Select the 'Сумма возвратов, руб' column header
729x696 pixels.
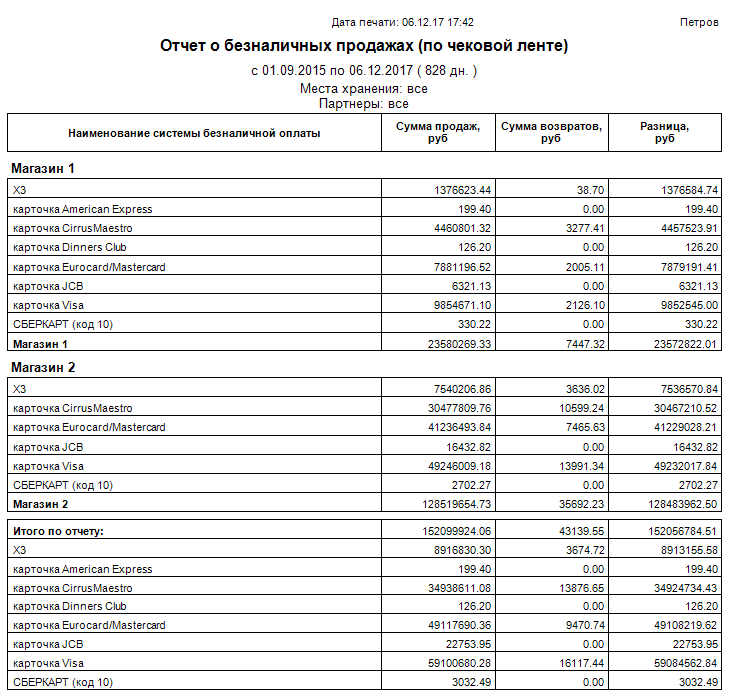pos(551,133)
